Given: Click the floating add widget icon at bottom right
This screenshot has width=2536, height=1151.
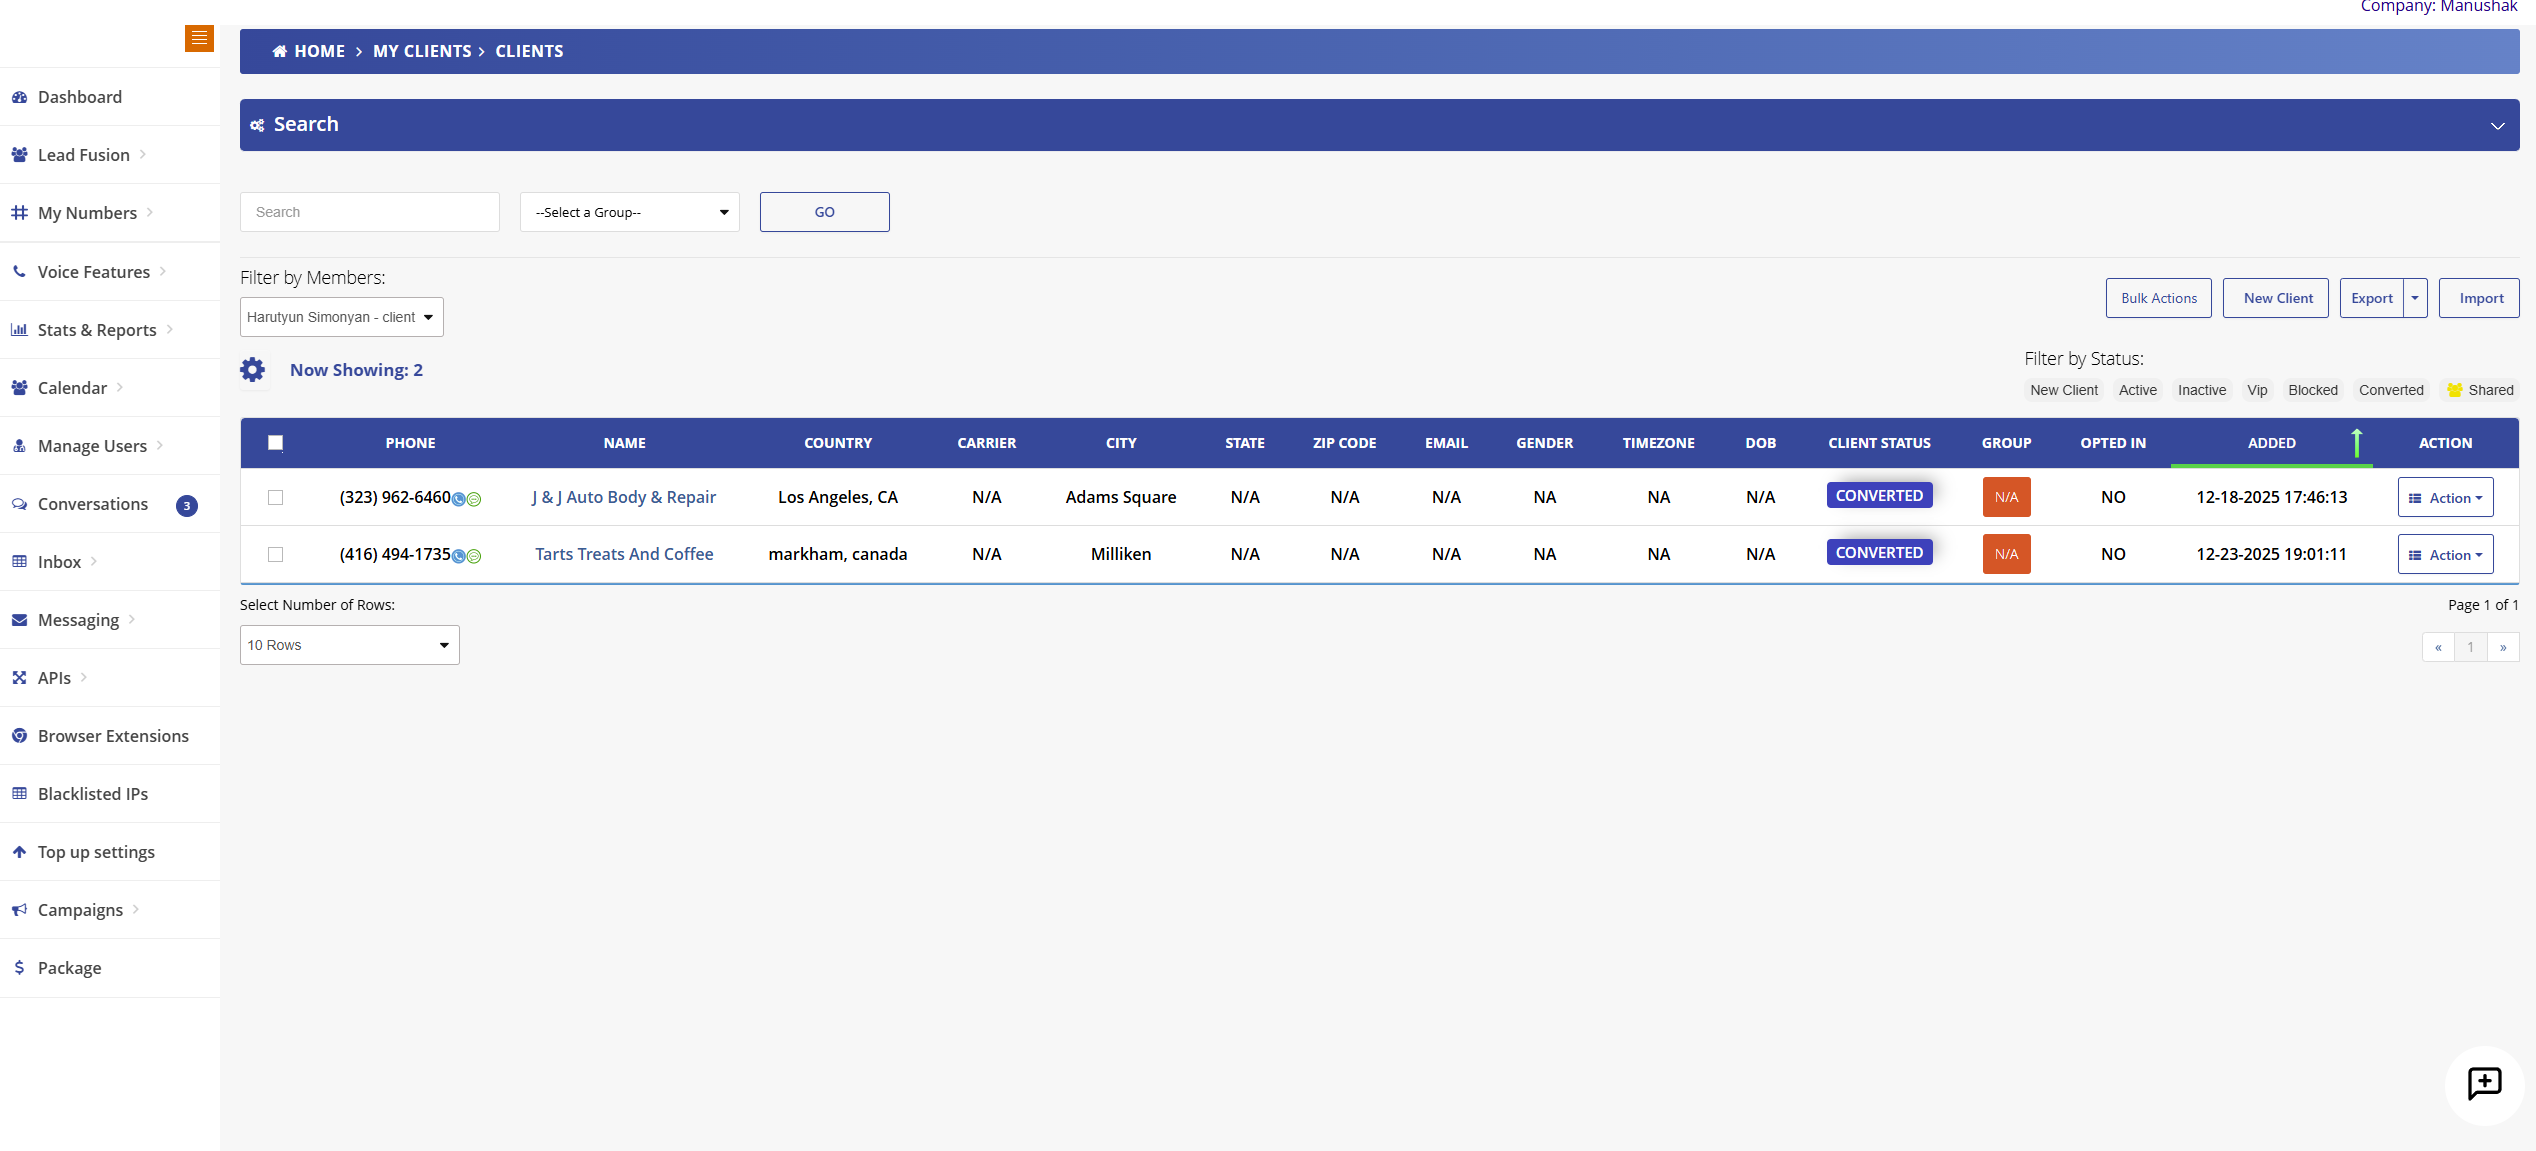Looking at the screenshot, I should click(x=2483, y=1084).
